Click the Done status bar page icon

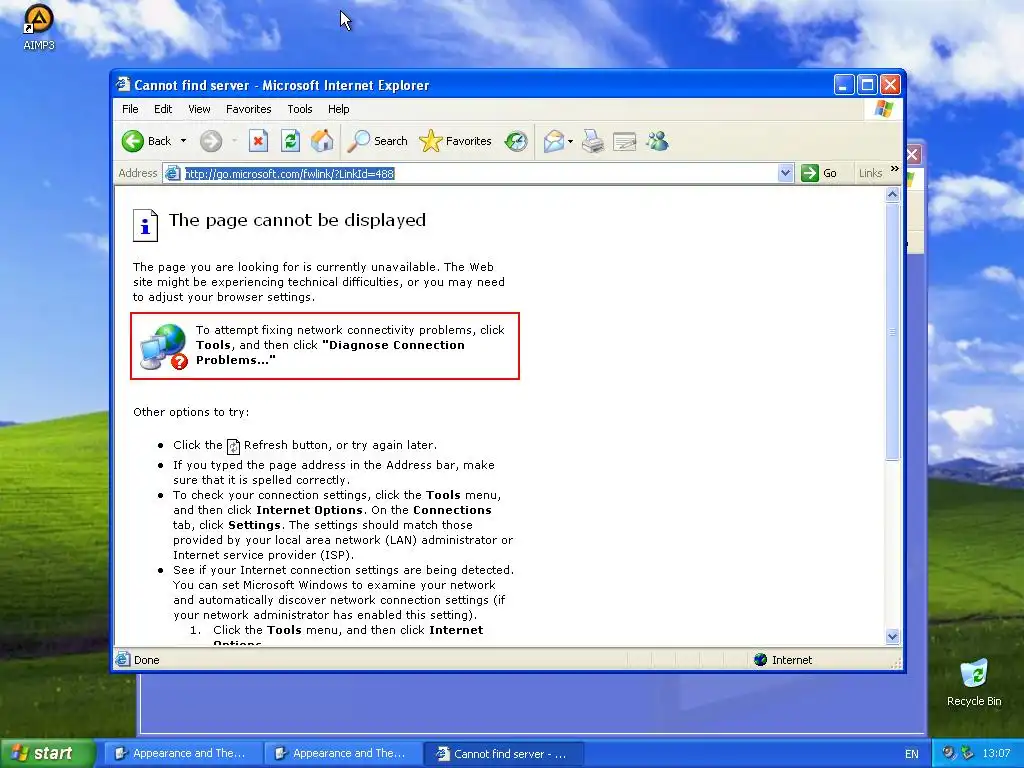[123, 660]
